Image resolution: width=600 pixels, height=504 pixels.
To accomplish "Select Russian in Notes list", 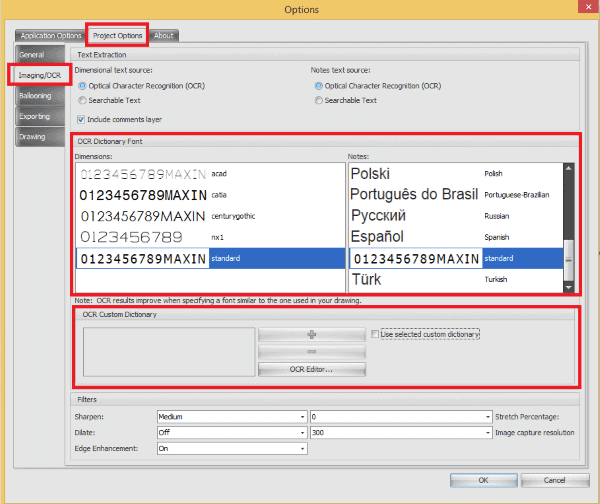I will 456,216.
